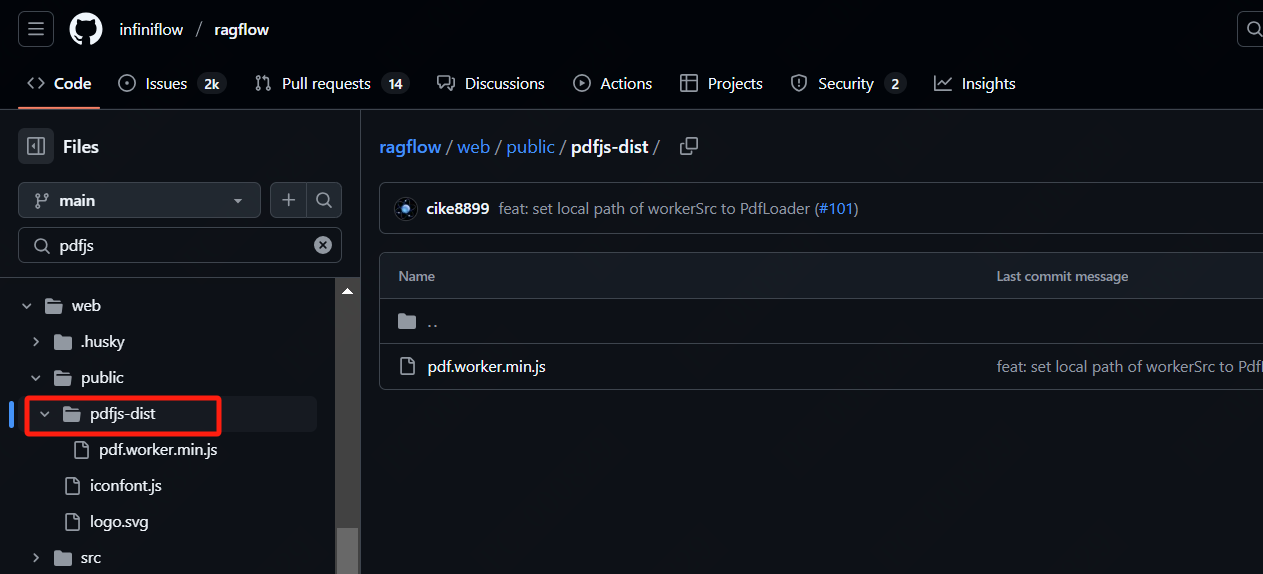Viewport: 1263px width, 574px height.
Task: Click the header search button
Action: pyautogui.click(x=1250, y=29)
